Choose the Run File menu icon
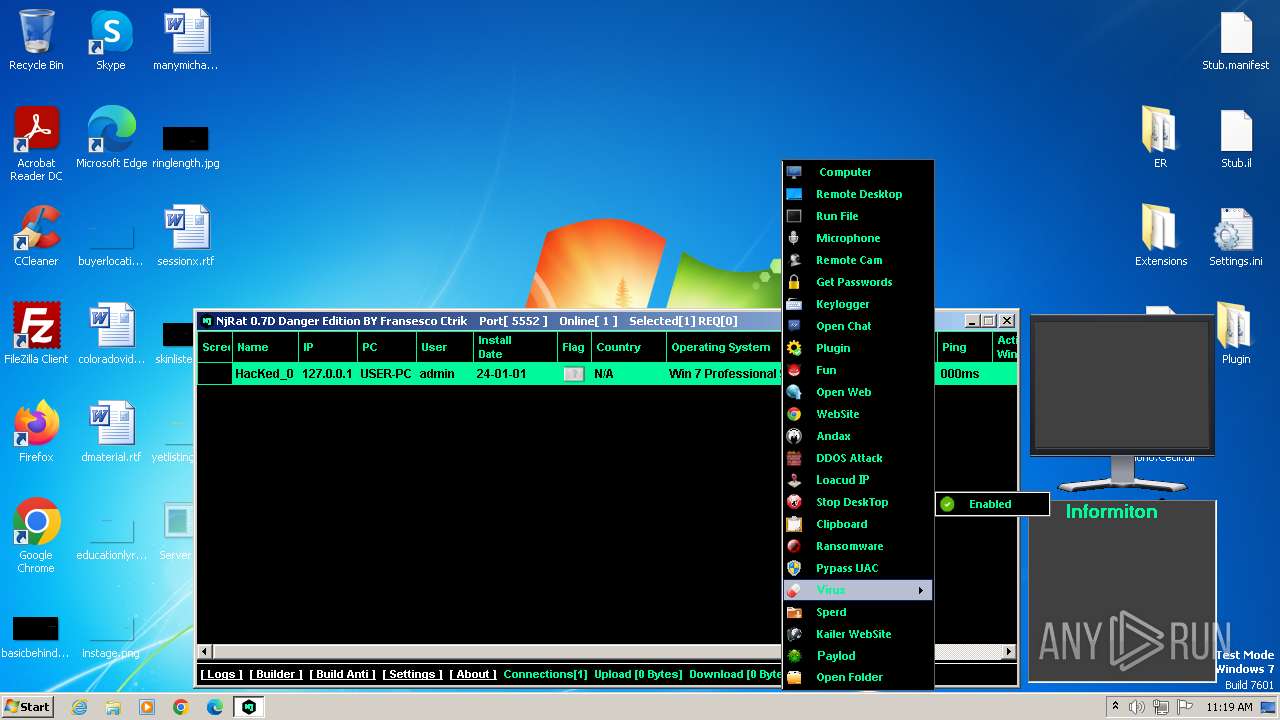 (x=794, y=216)
